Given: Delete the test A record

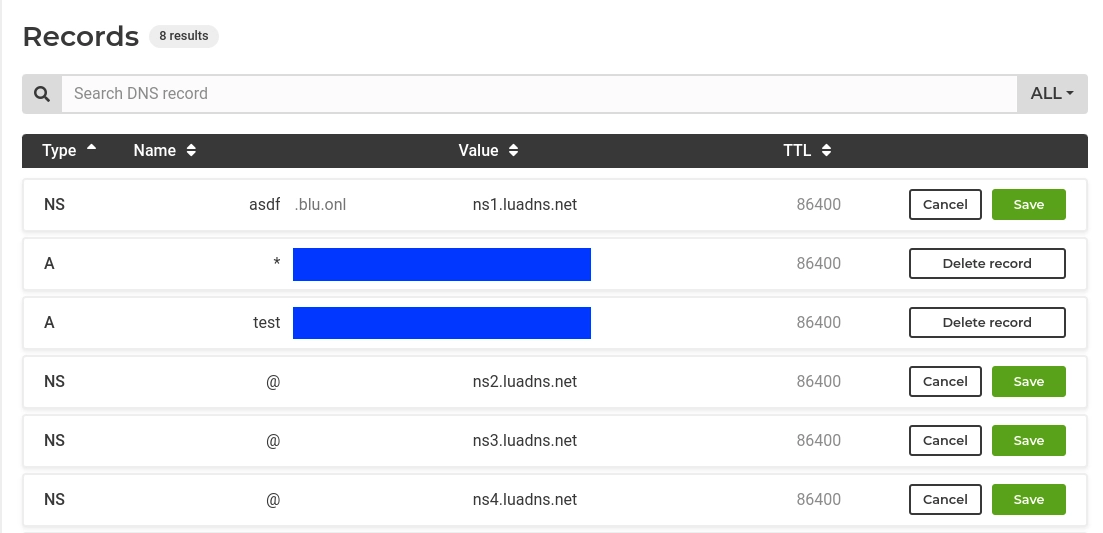Looking at the screenshot, I should click(x=987, y=323).
